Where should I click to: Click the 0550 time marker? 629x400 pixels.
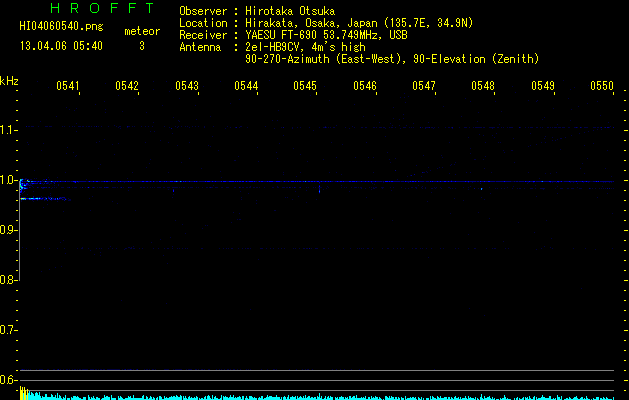(x=602, y=86)
